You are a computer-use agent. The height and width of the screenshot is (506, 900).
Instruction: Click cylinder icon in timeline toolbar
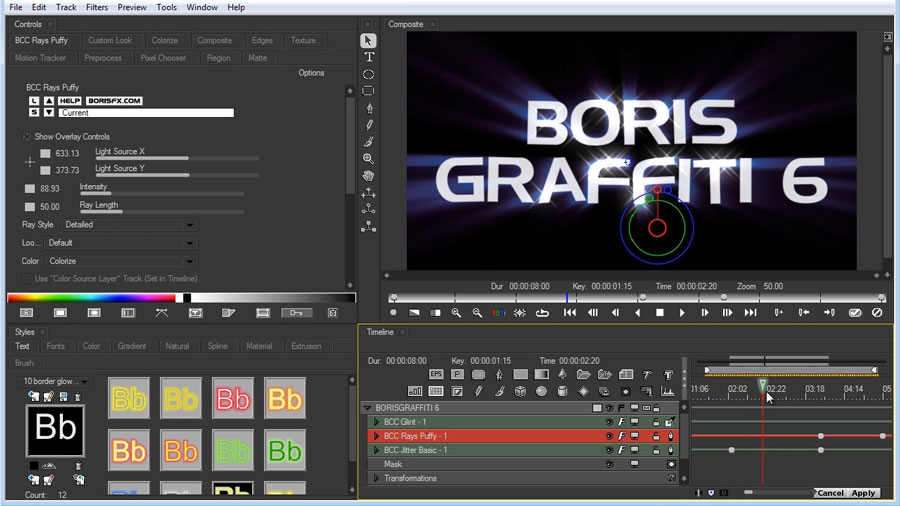[x=562, y=391]
